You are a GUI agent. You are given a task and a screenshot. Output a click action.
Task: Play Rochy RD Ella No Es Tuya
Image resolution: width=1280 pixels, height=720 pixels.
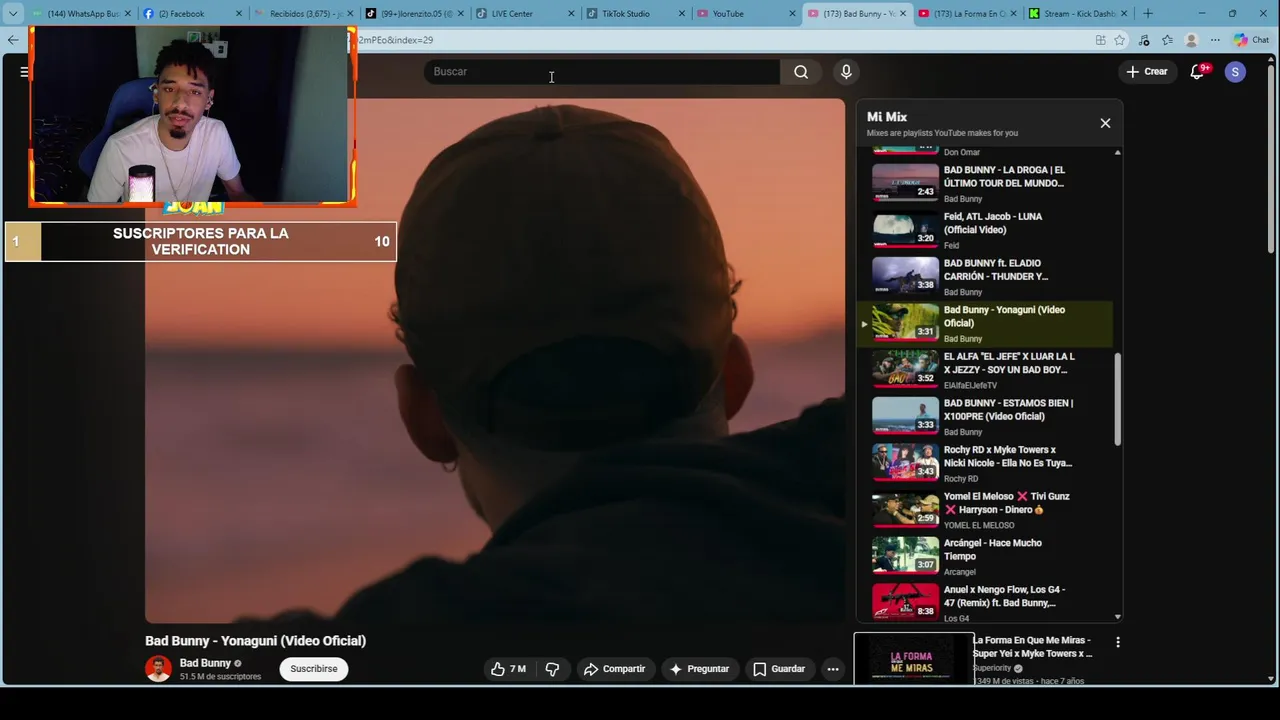(984, 463)
